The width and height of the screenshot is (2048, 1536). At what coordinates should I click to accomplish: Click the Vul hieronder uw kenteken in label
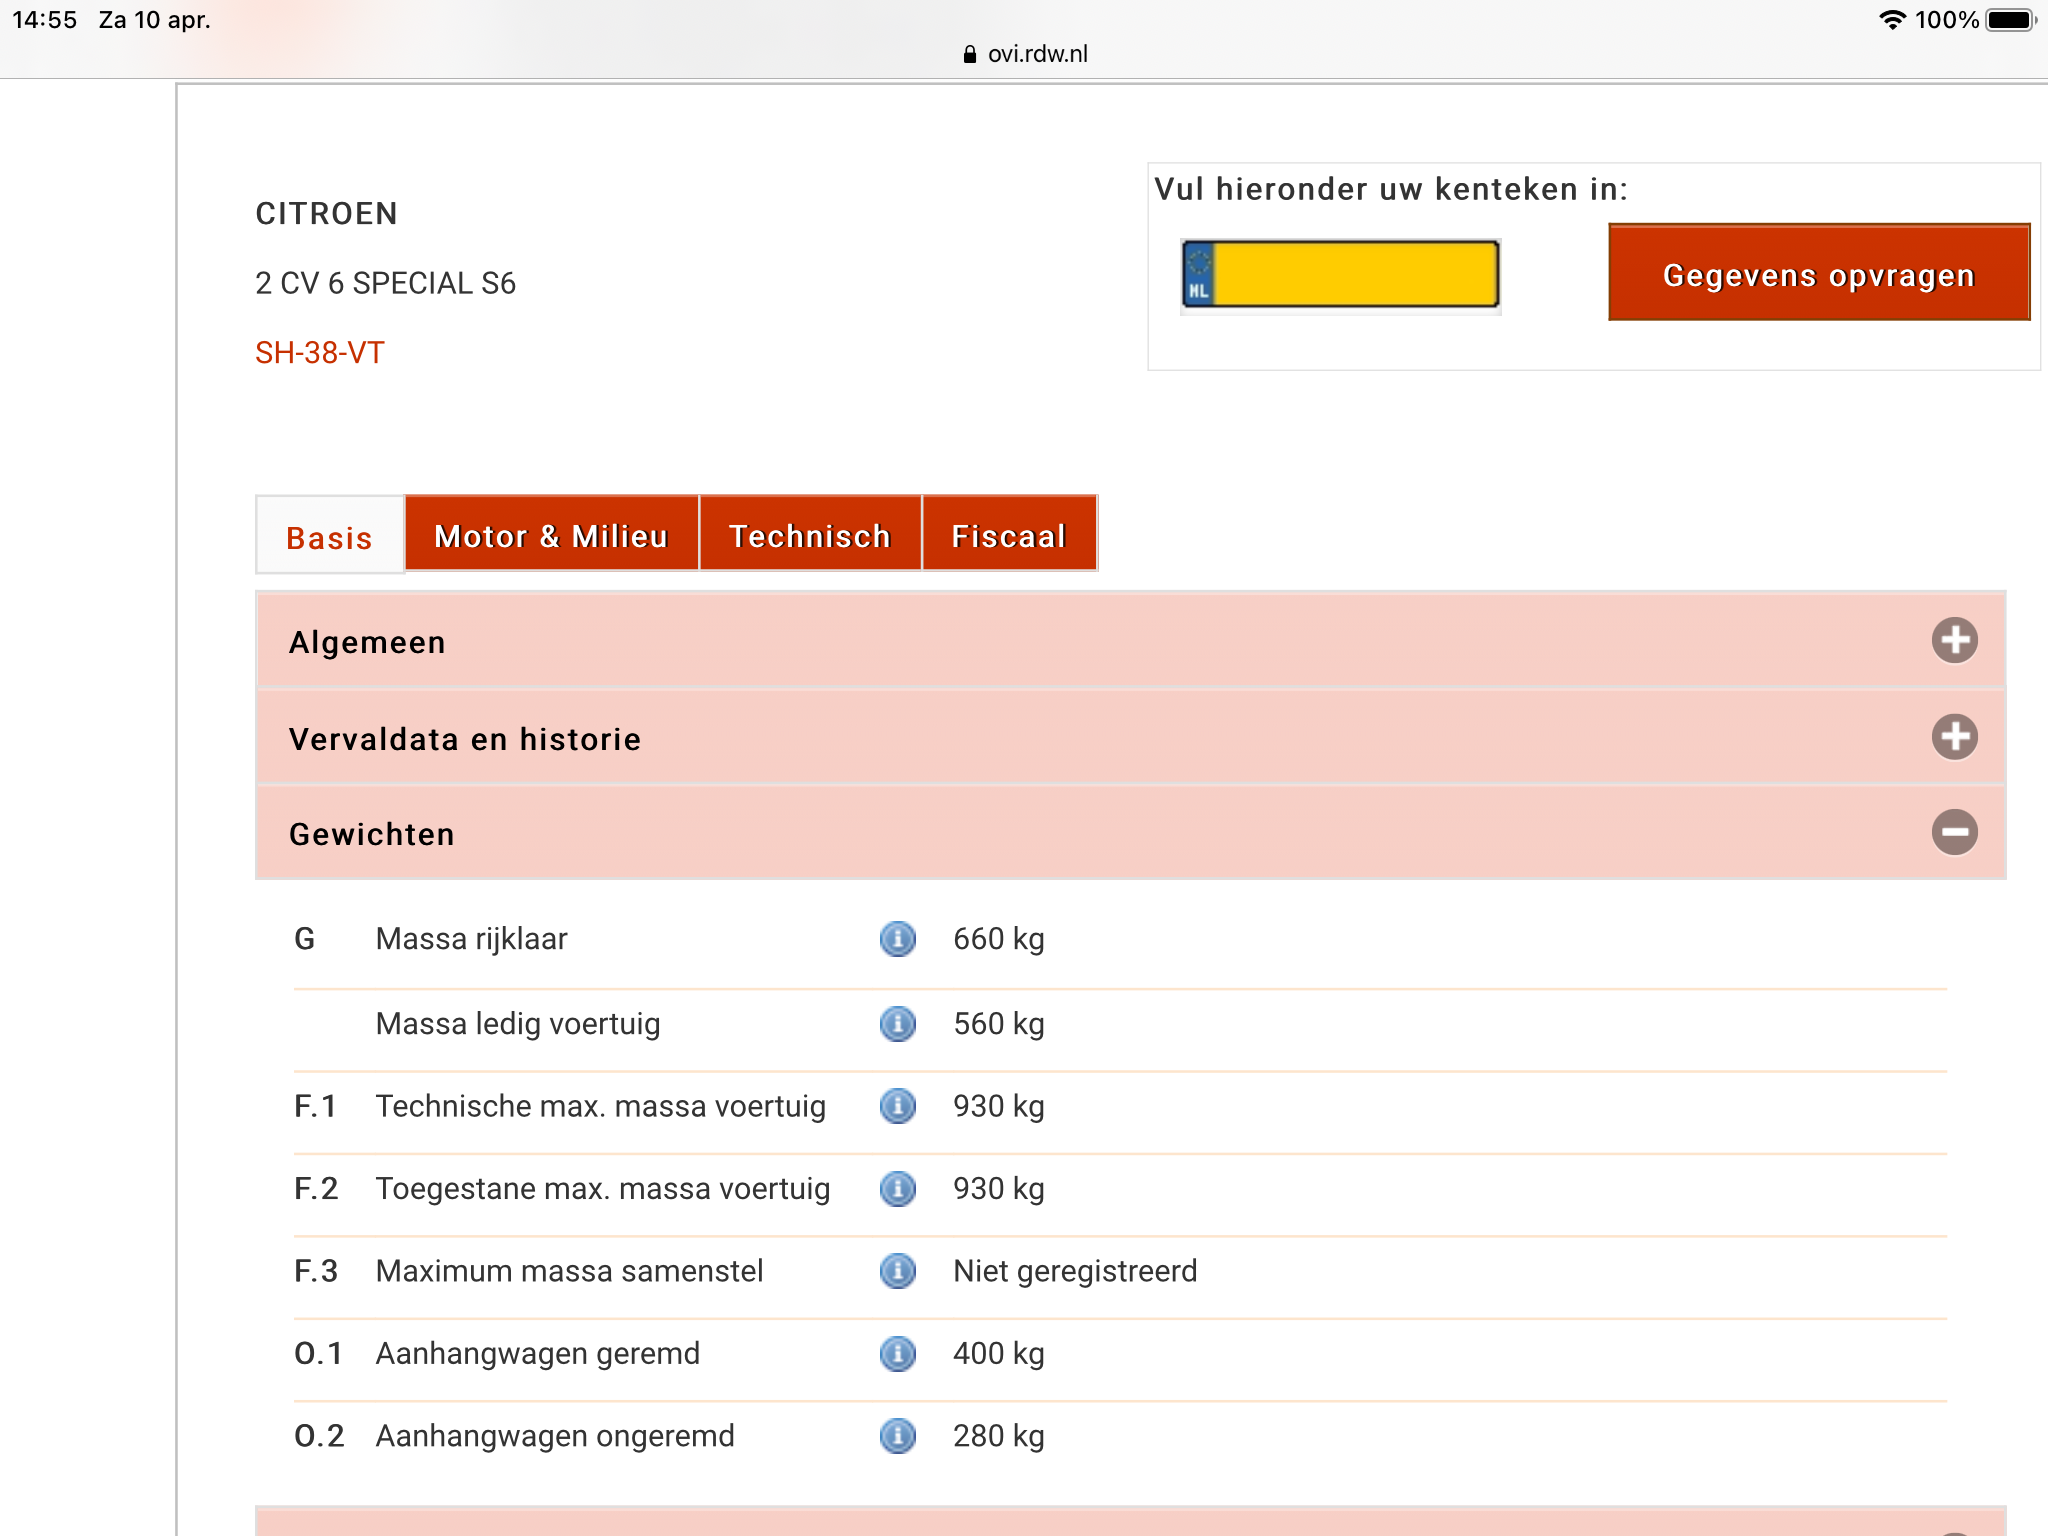(x=1391, y=189)
